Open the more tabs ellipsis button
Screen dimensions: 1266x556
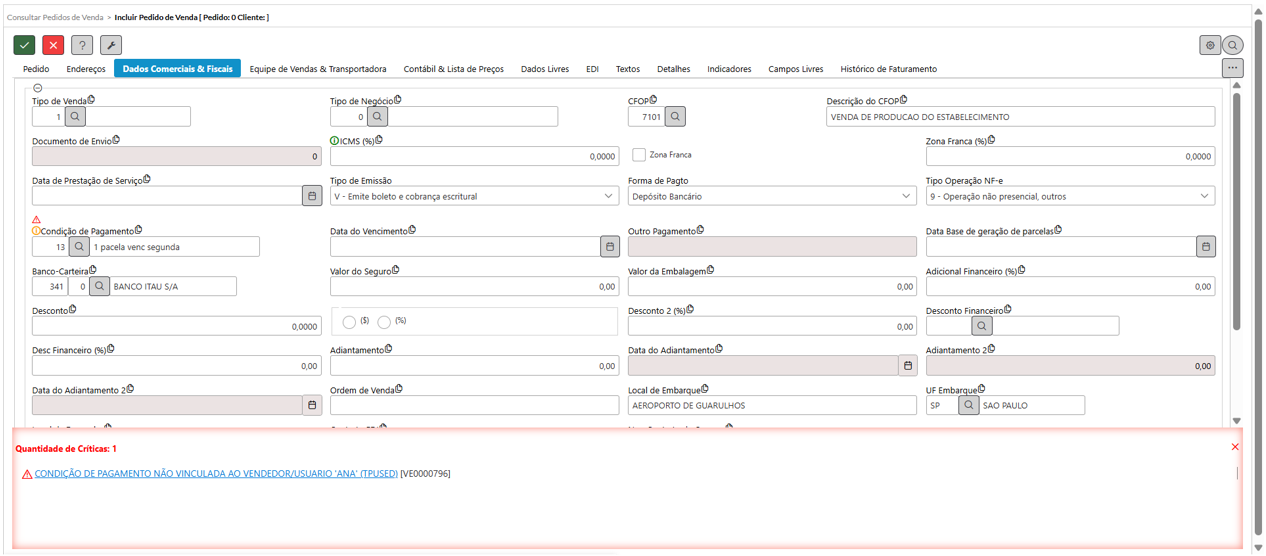point(1232,68)
